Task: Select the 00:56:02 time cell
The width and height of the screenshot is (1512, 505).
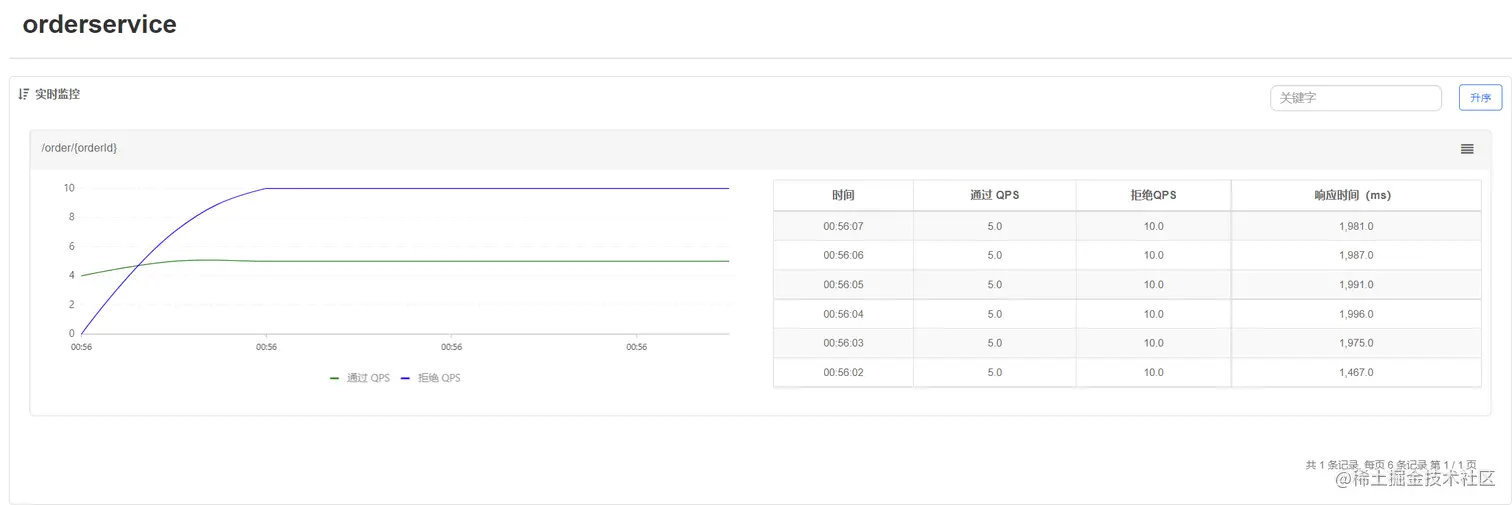Action: click(843, 372)
